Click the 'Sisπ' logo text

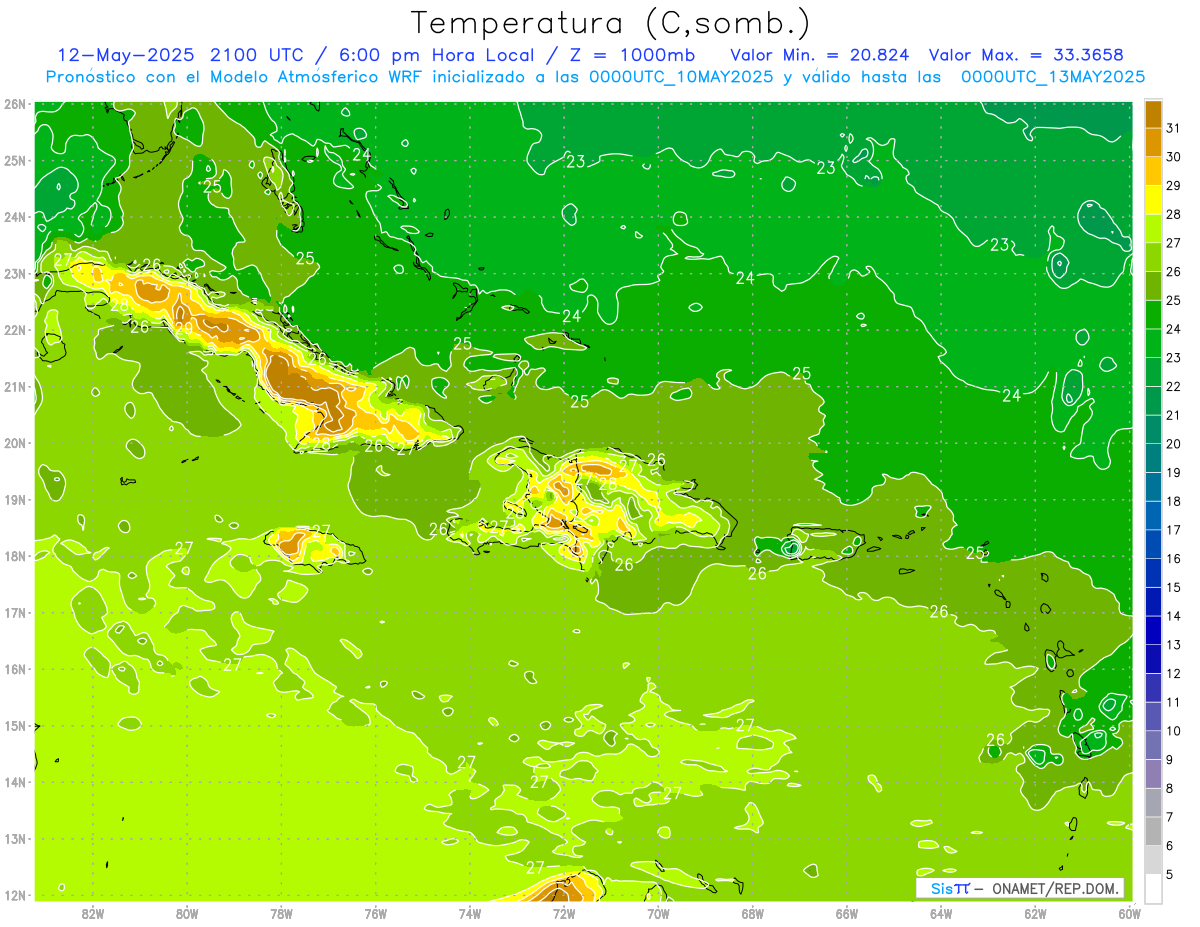point(950,888)
